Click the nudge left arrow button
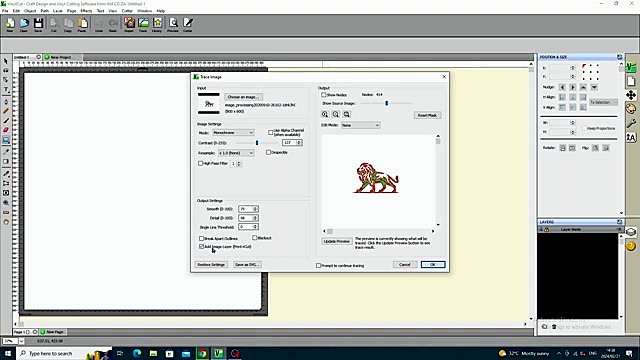Screen dimensions: 640x360 click(562, 87)
